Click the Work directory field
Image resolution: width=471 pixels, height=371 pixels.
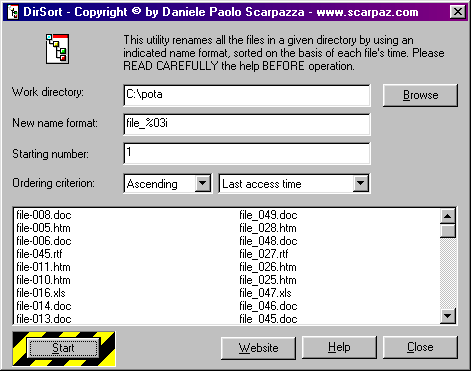(x=247, y=95)
